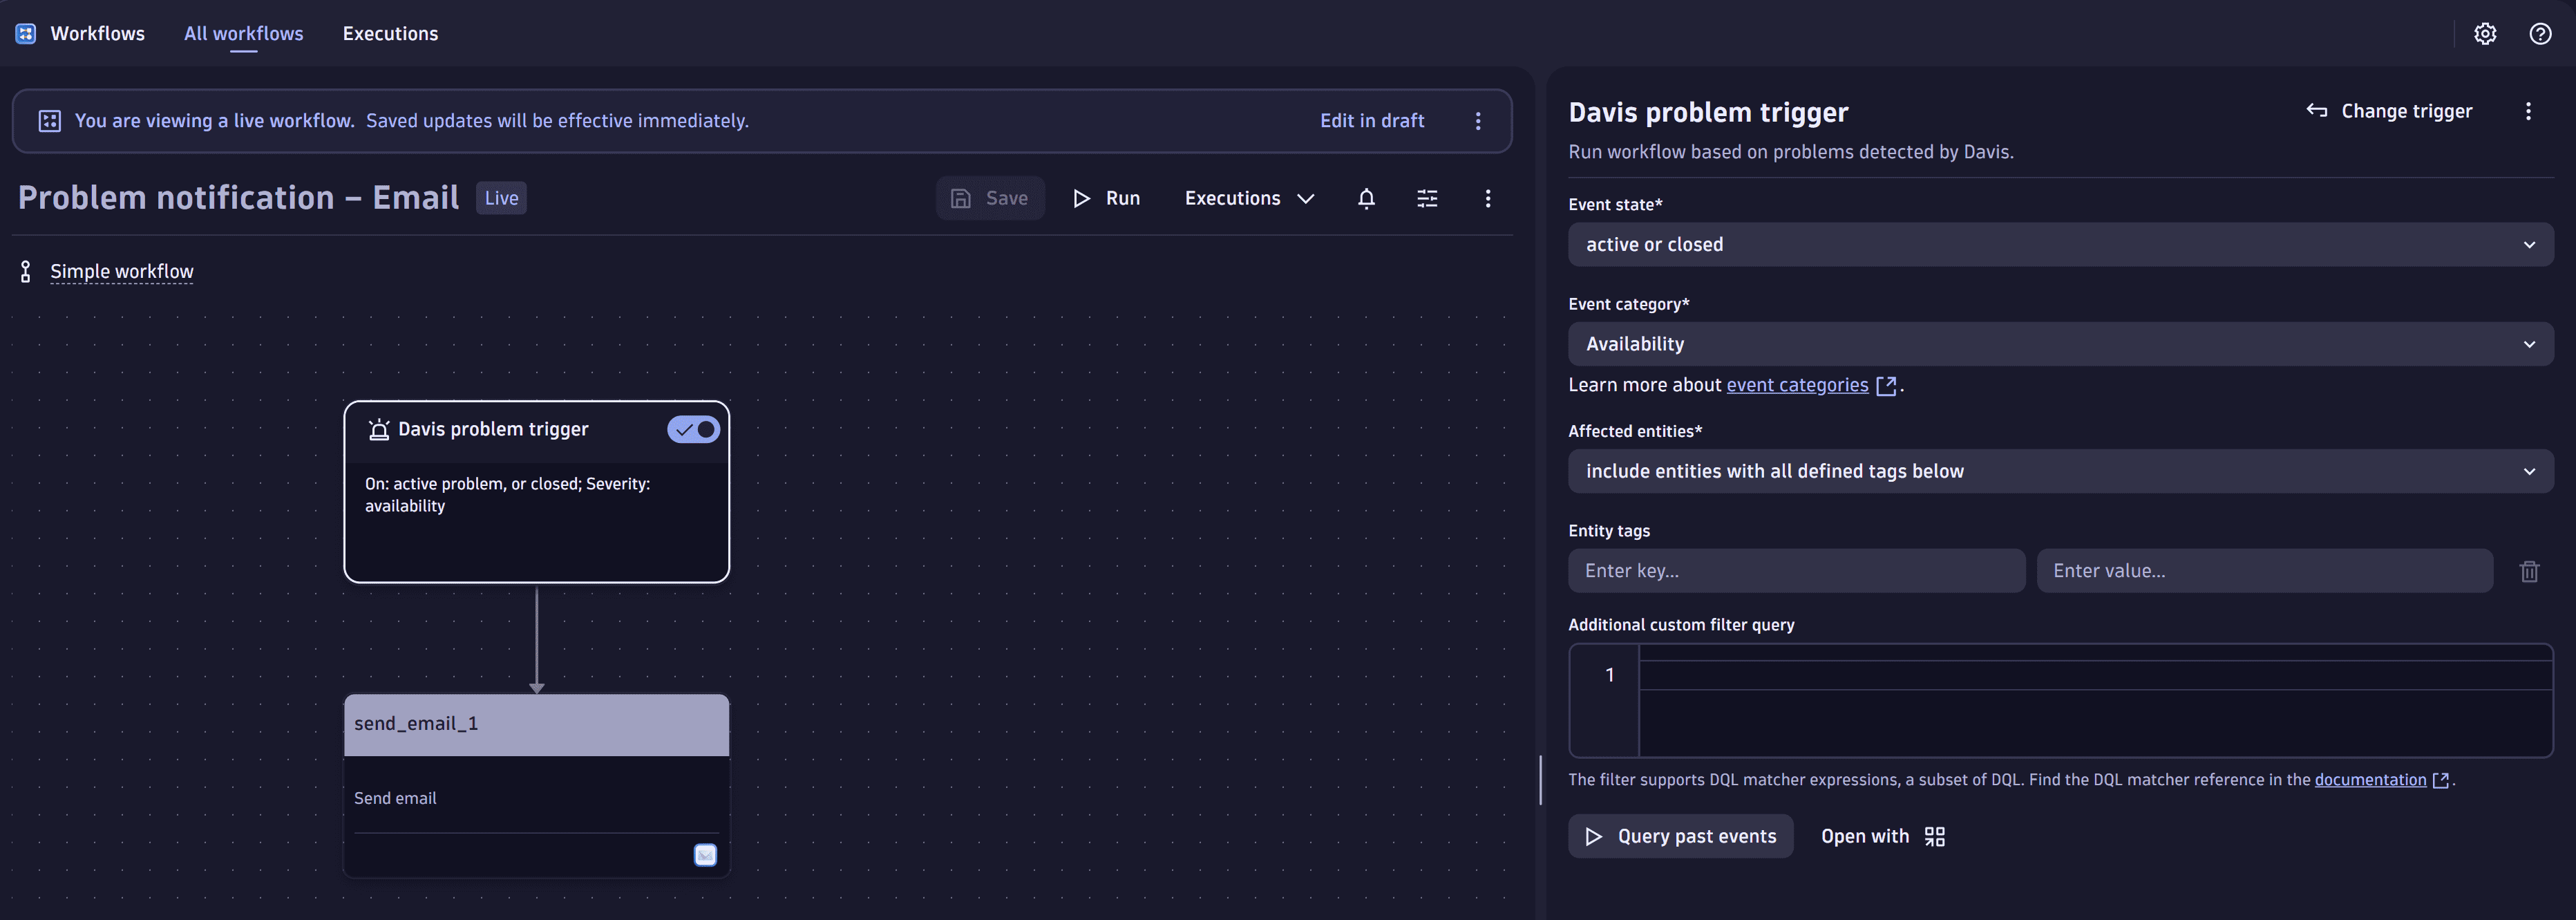The width and height of the screenshot is (2576, 920).
Task: Expand the Event state dropdown
Action: 2060,244
